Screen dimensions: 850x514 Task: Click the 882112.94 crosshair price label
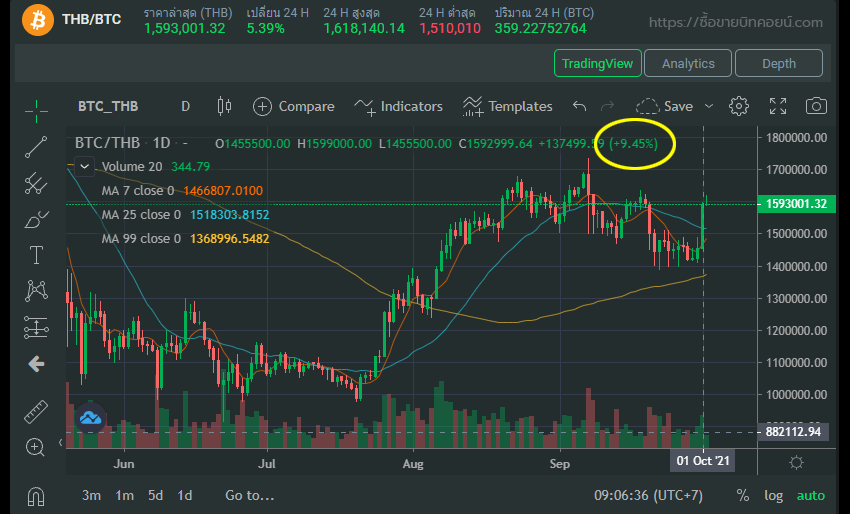point(793,432)
